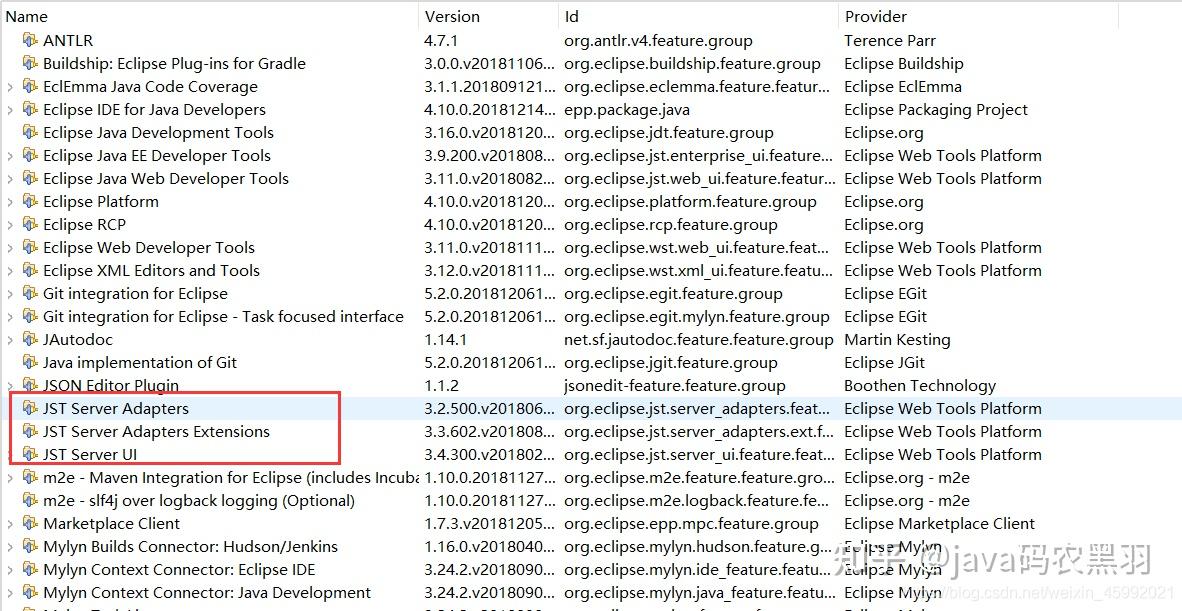The image size is (1182, 611).
Task: Click the Eclipse RCP feature icon
Action: pyautogui.click(x=30, y=224)
